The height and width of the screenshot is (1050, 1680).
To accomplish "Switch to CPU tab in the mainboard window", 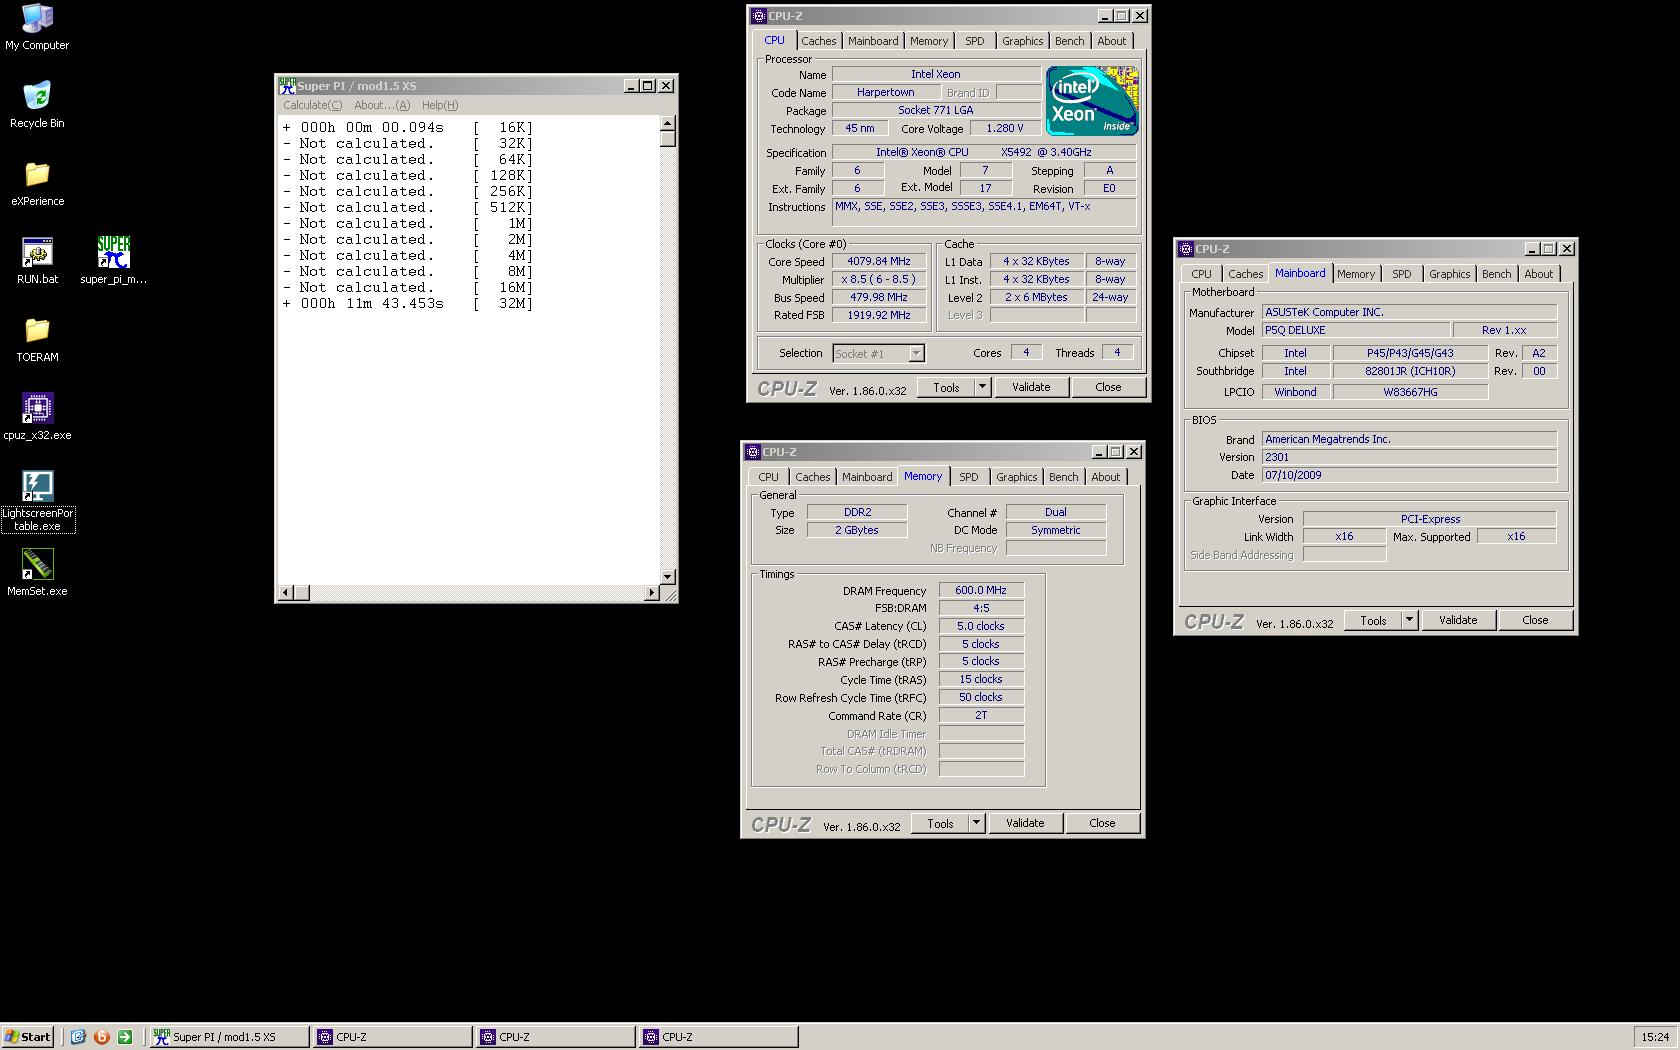I will (1201, 274).
